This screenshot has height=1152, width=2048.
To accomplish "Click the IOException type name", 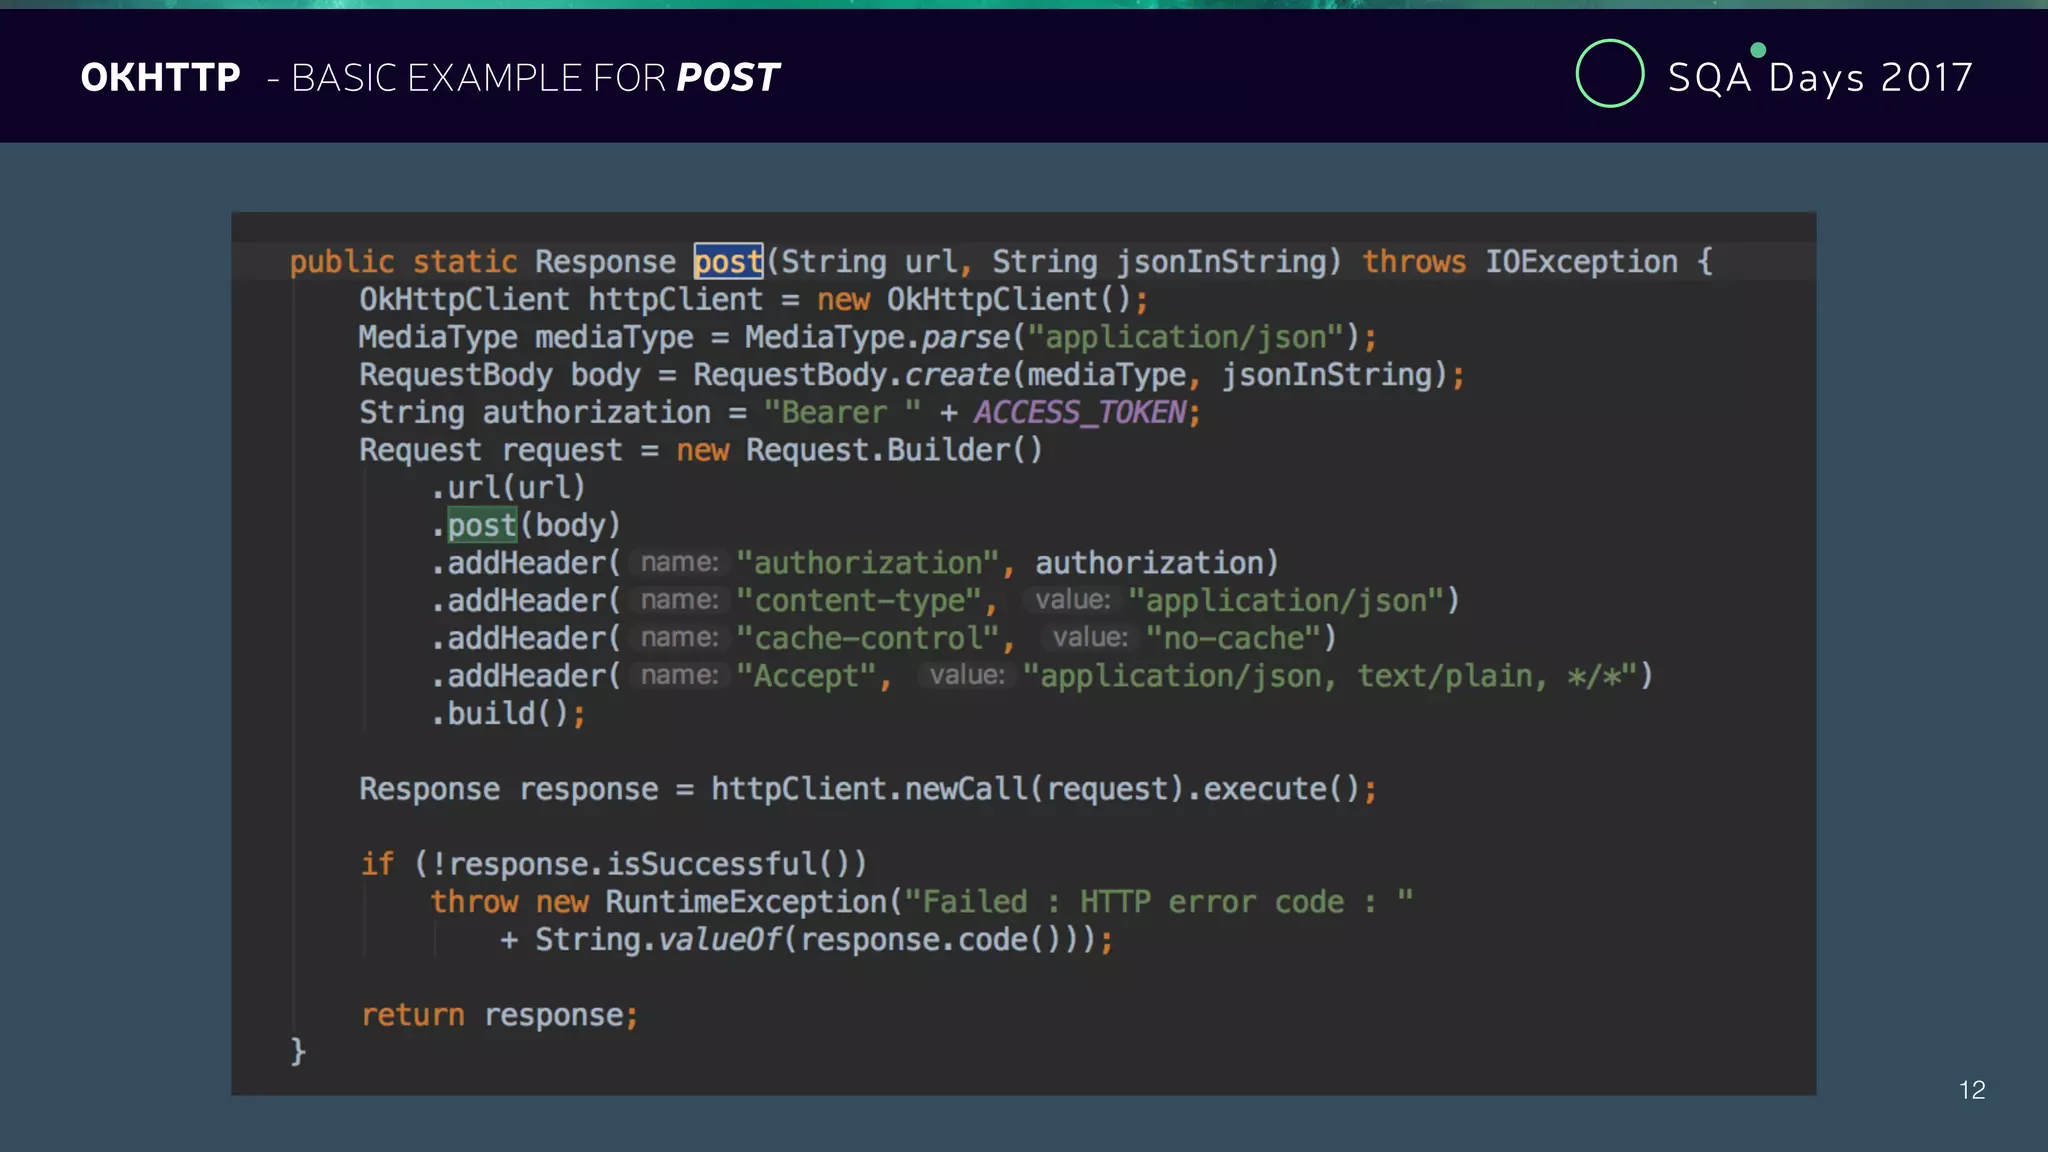I will pyautogui.click(x=1580, y=262).
